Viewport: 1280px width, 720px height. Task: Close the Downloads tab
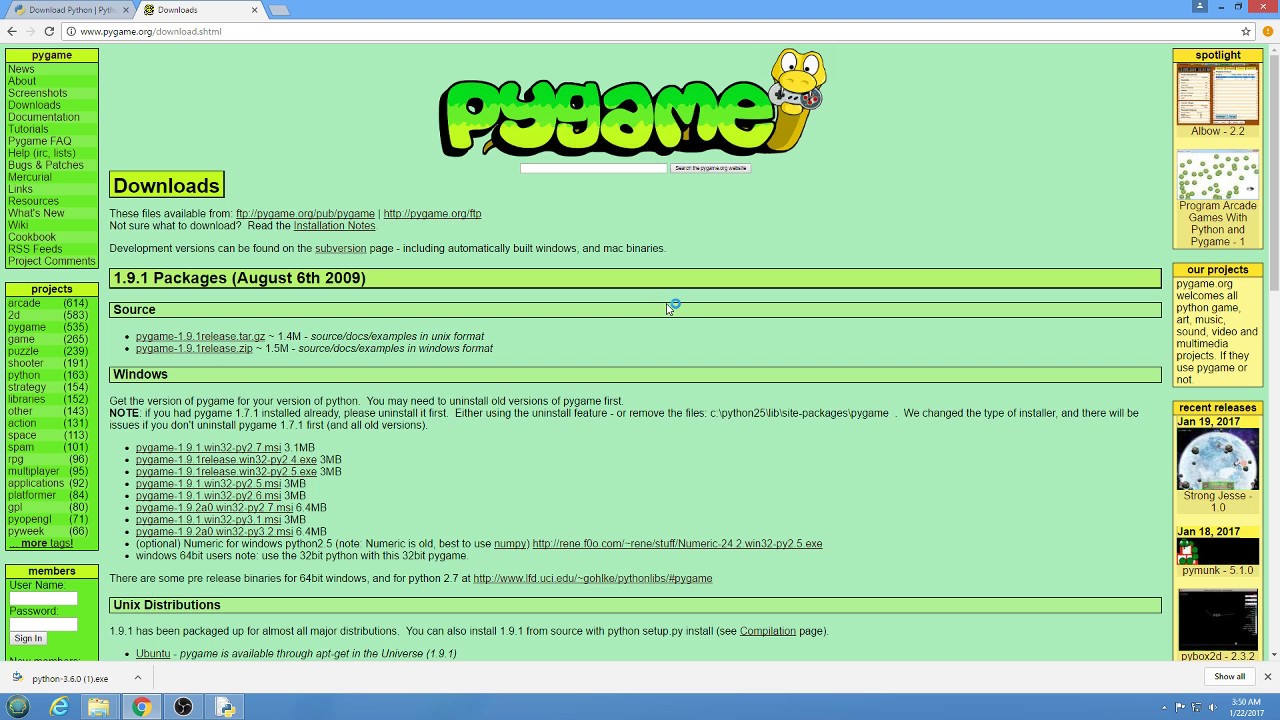tap(254, 10)
